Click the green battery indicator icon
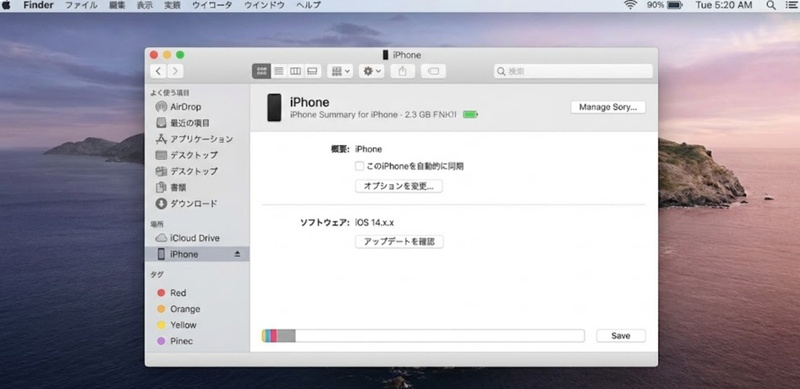Screen dimensions: 800x389 tap(470, 115)
